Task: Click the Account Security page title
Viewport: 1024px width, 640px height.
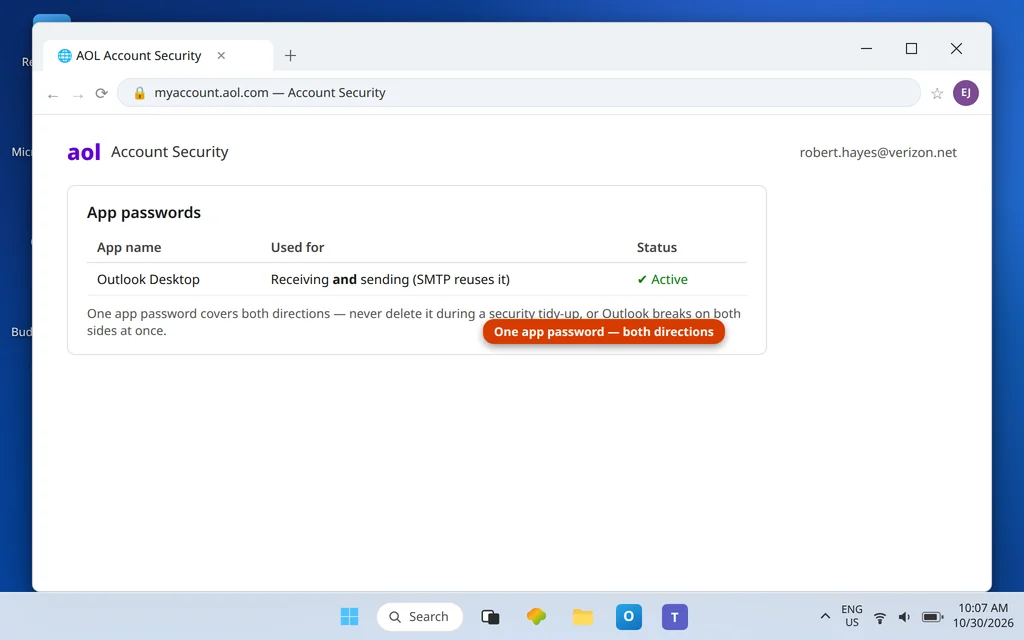Action: [x=170, y=152]
